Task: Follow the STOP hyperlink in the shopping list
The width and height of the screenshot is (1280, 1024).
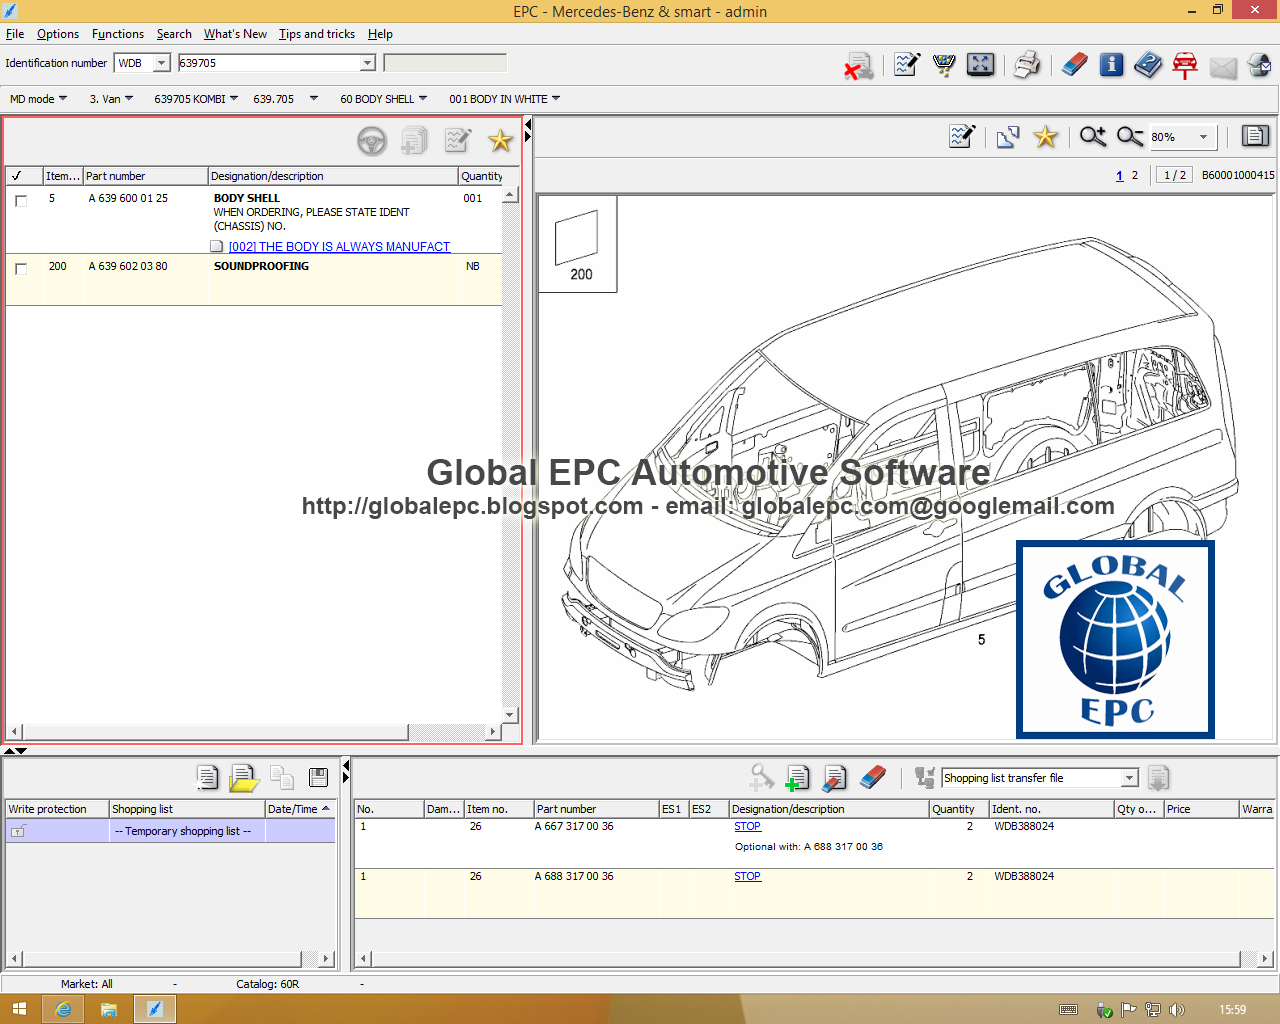Action: (x=747, y=826)
